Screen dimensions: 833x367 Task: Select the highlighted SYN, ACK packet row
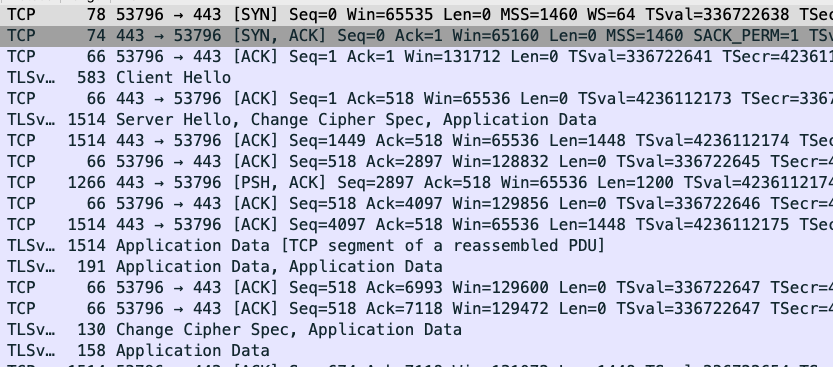(x=416, y=36)
